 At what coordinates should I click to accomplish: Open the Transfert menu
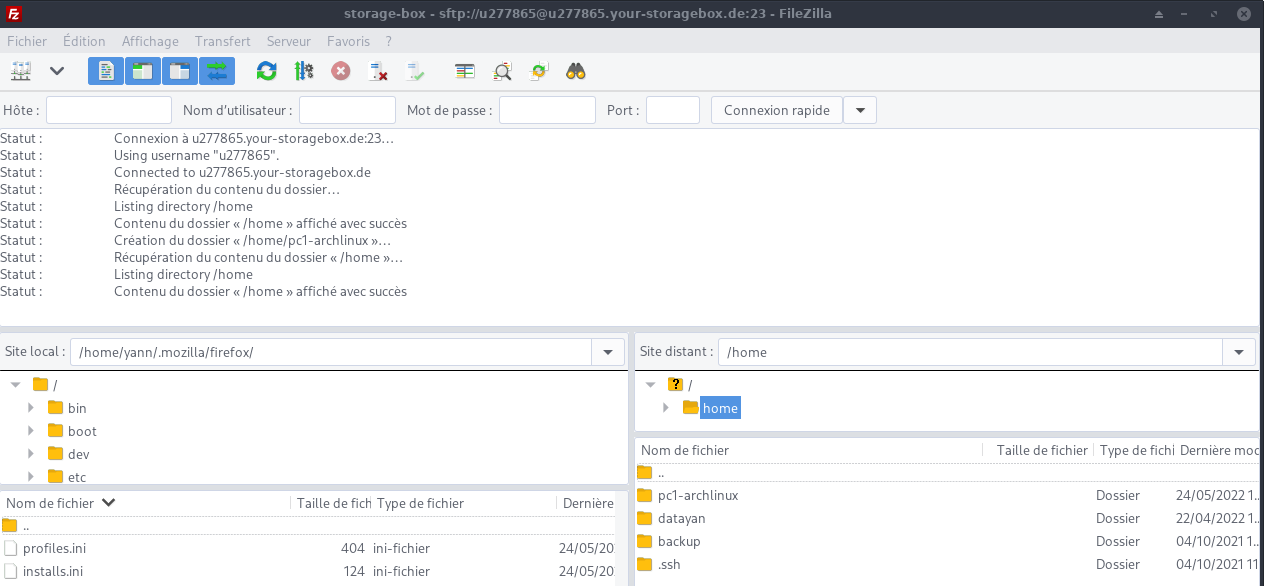pyautogui.click(x=222, y=41)
